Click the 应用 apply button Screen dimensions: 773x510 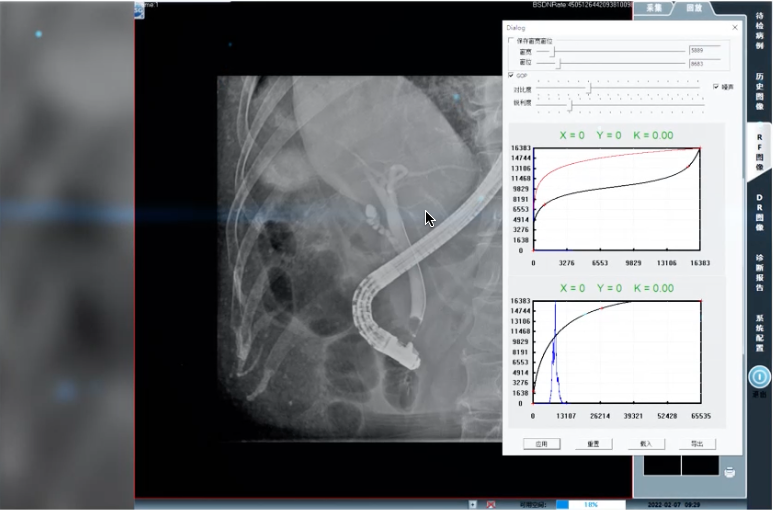541,444
